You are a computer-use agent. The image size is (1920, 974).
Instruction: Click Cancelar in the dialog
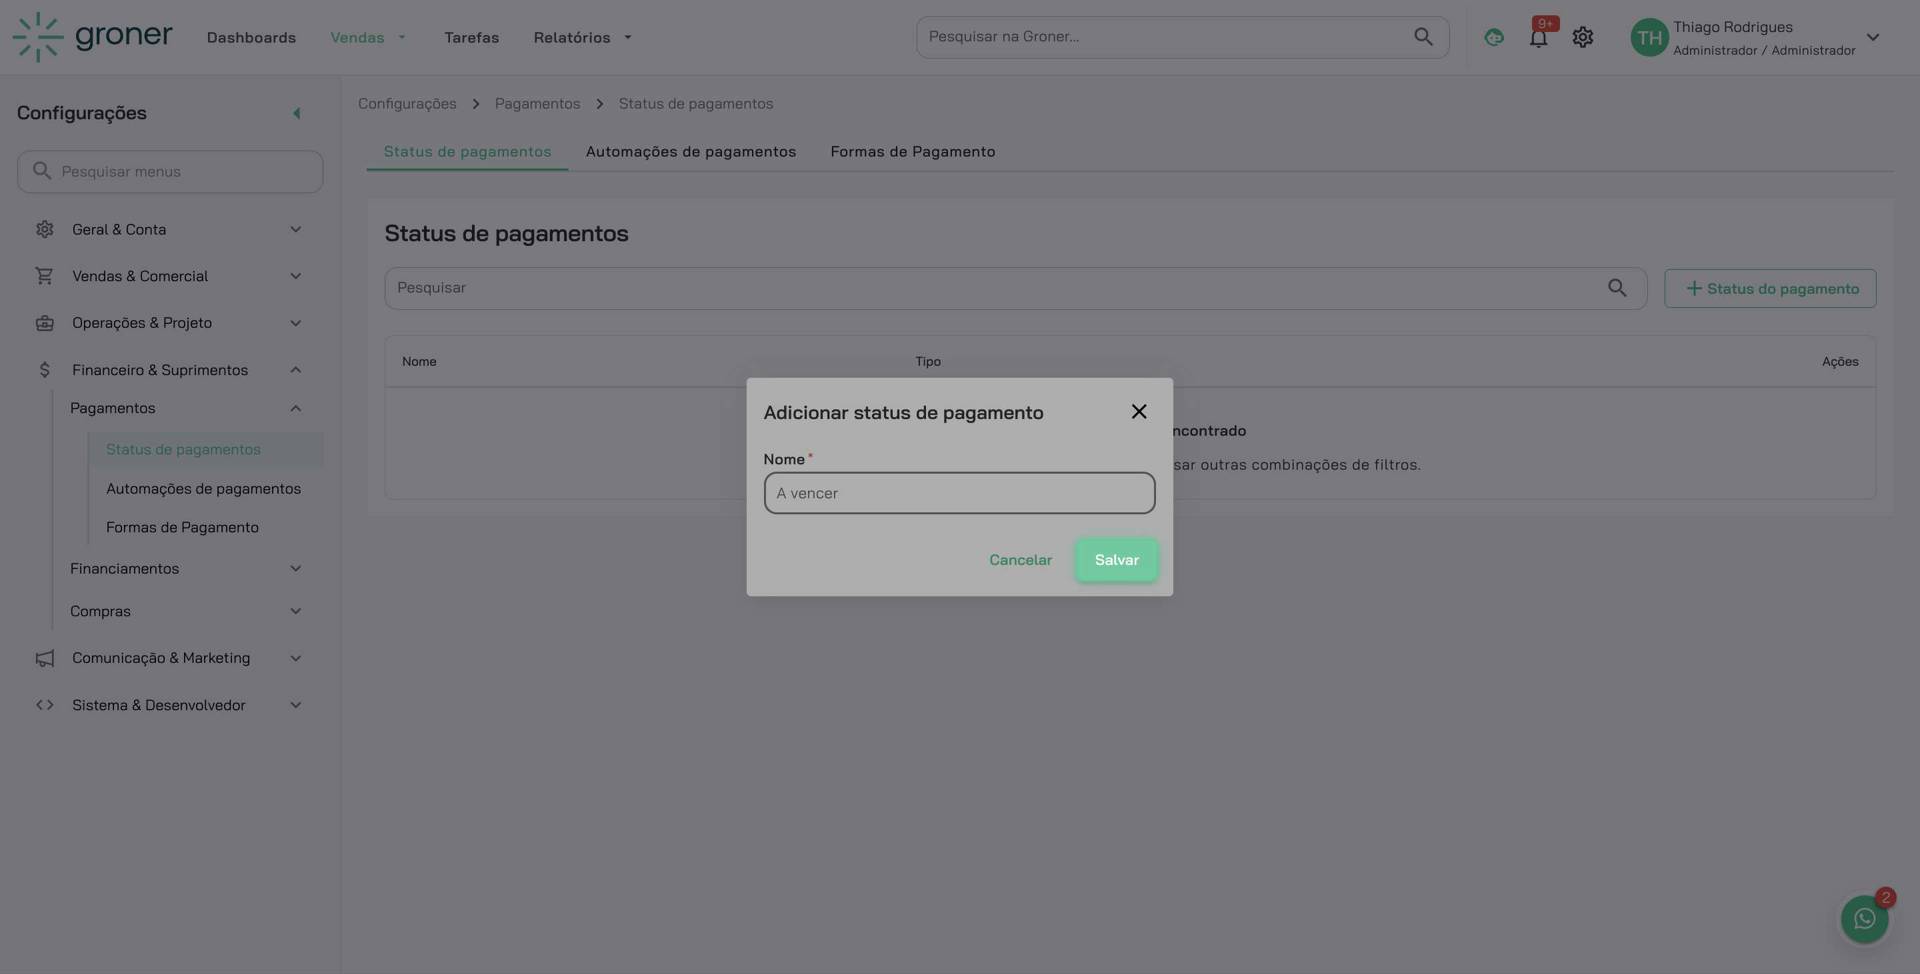tap(1020, 560)
